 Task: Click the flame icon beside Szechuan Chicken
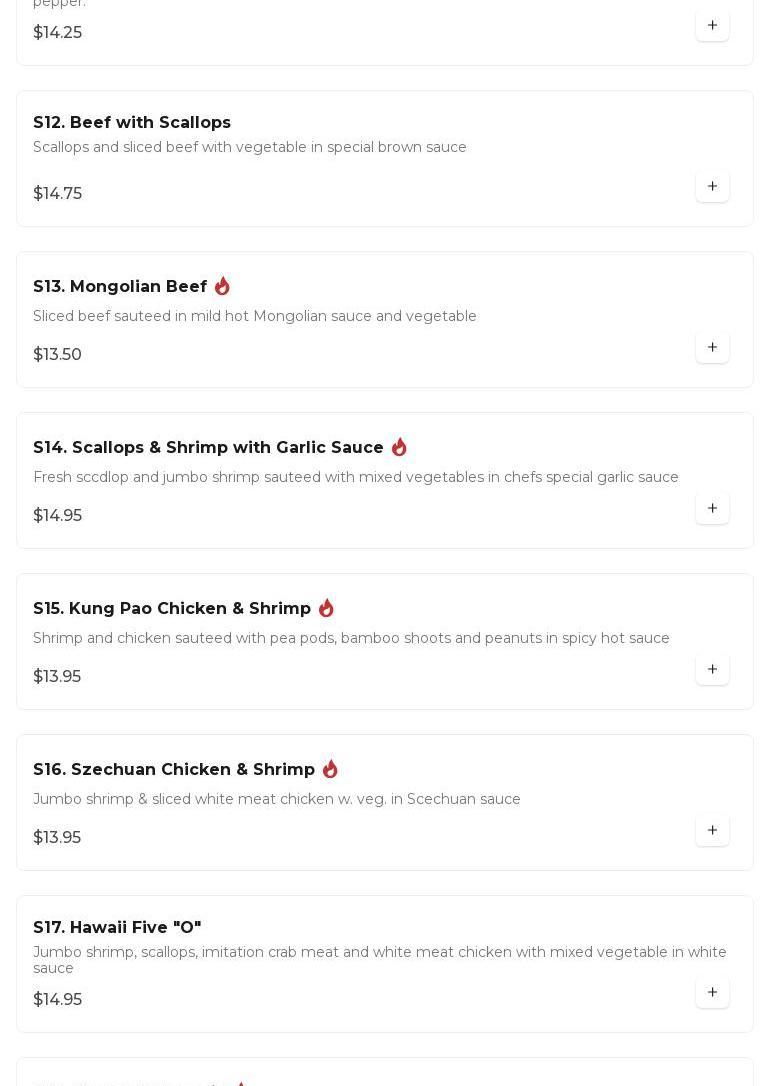coord(330,769)
